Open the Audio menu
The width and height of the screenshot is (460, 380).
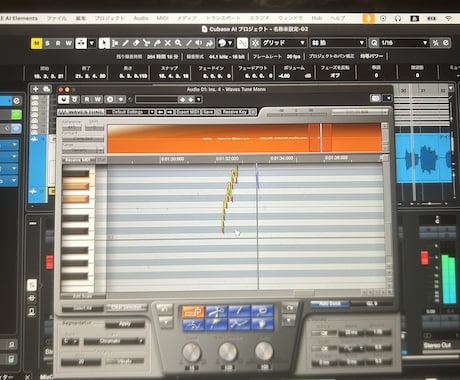click(x=141, y=18)
